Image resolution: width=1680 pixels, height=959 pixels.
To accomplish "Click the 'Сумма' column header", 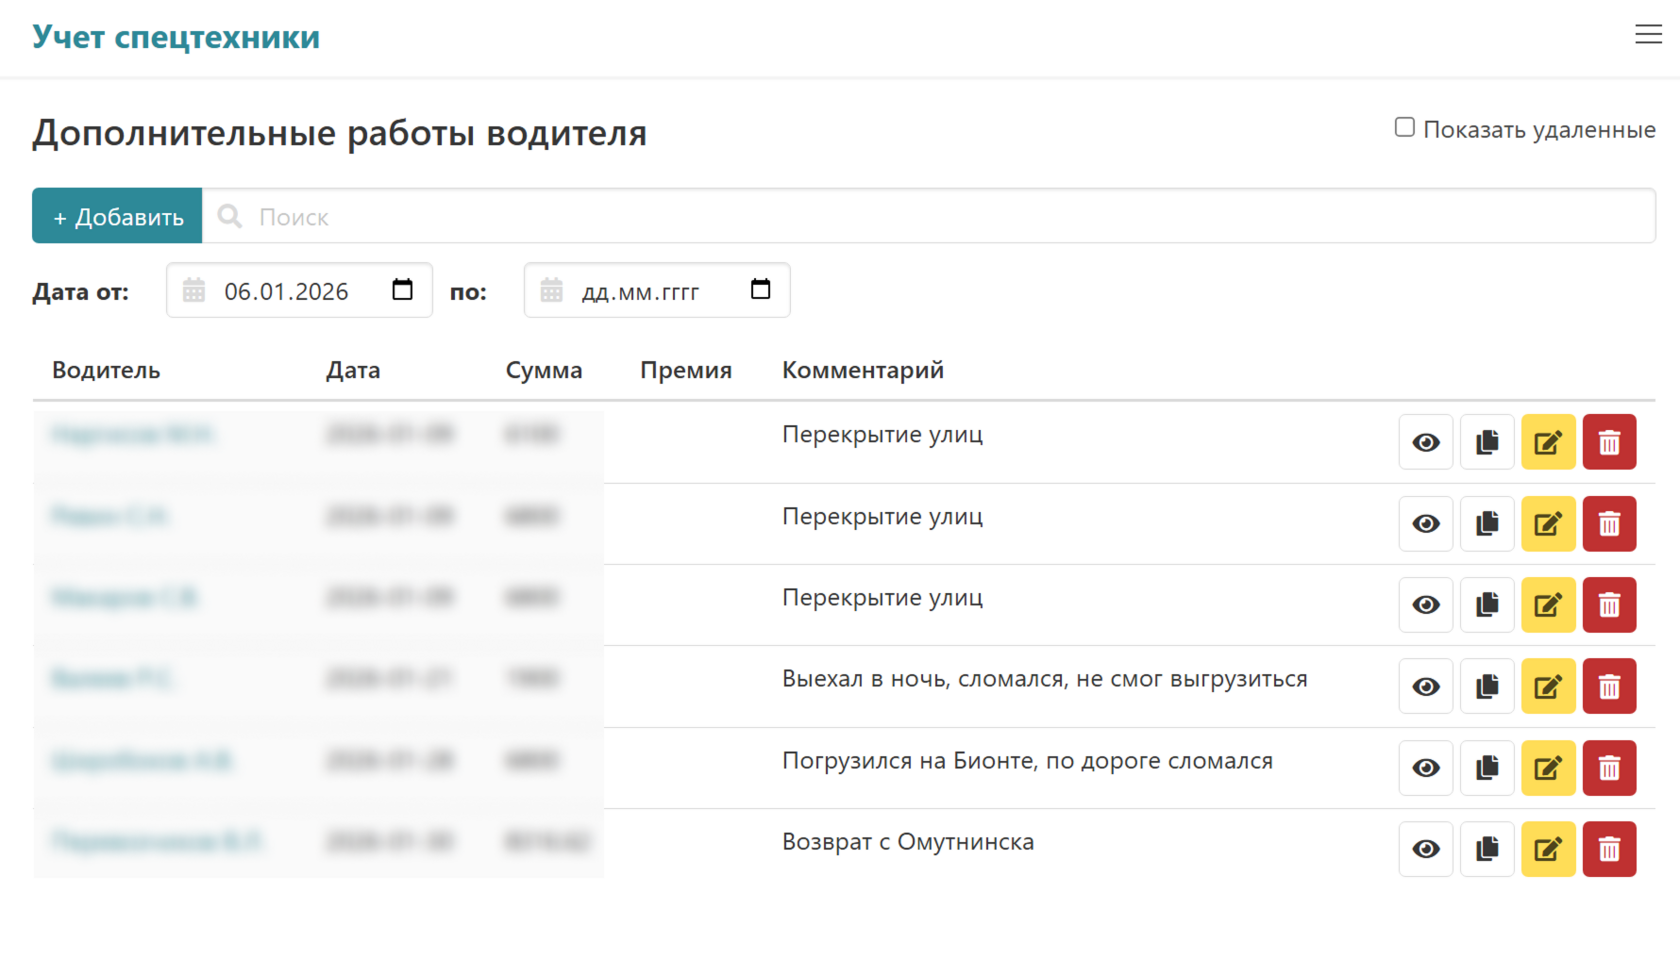I will click(543, 370).
